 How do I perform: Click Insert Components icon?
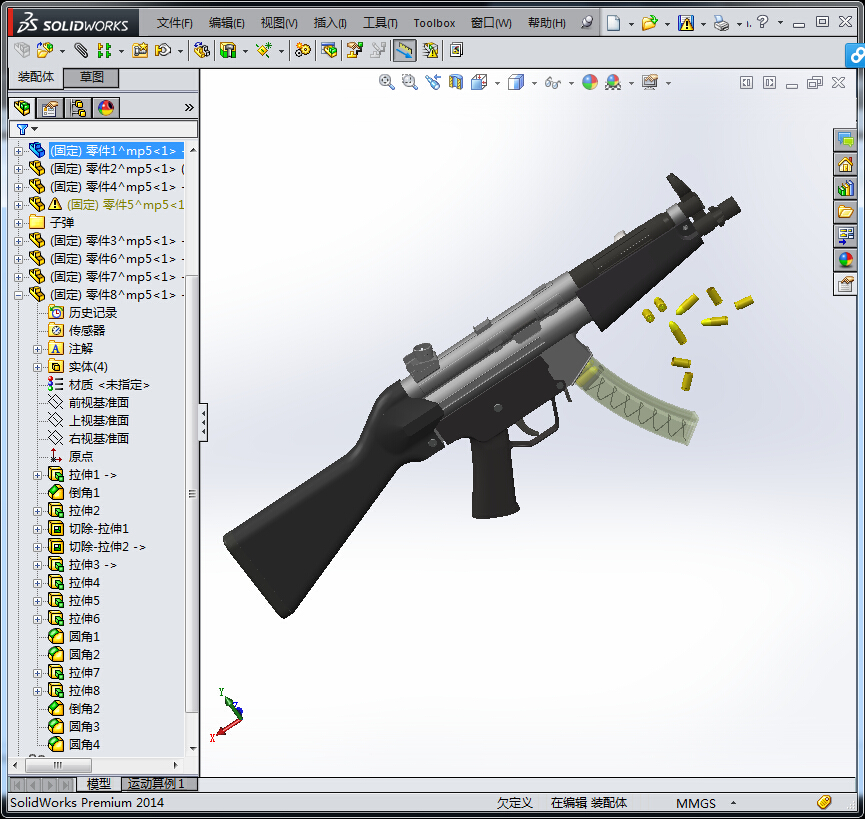[x=45, y=50]
